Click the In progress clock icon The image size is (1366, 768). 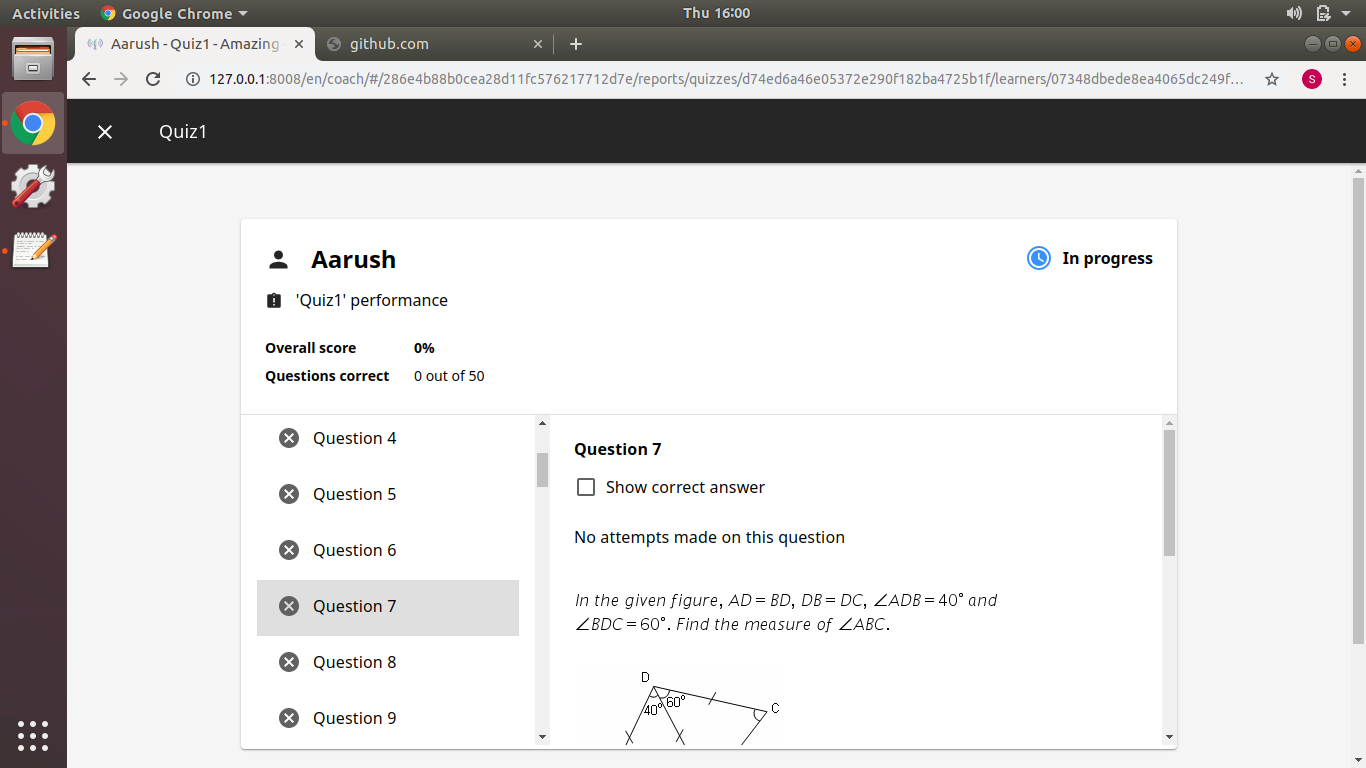coord(1039,258)
